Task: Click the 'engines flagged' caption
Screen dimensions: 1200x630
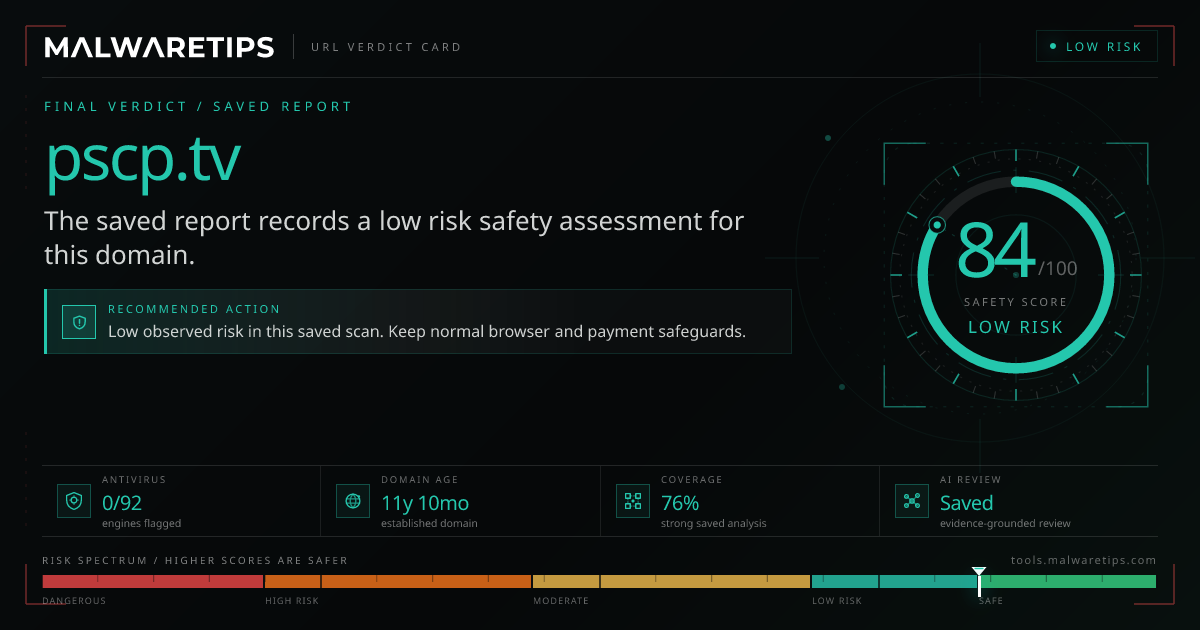Action: [141, 523]
